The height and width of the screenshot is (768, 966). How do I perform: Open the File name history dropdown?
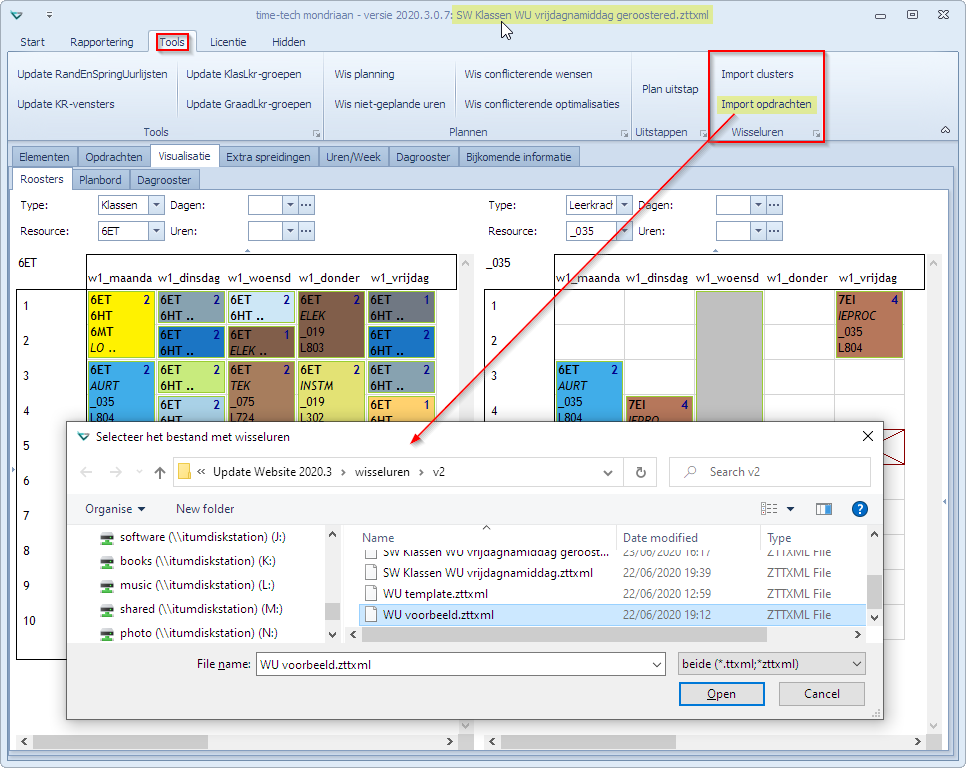(x=657, y=665)
